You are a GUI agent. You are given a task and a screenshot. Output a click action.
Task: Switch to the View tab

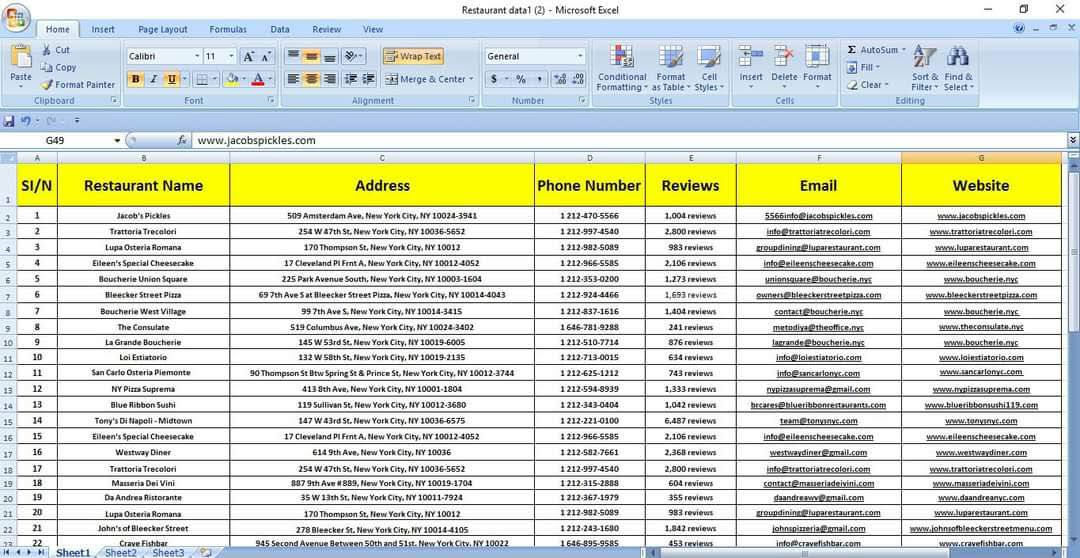click(x=373, y=30)
